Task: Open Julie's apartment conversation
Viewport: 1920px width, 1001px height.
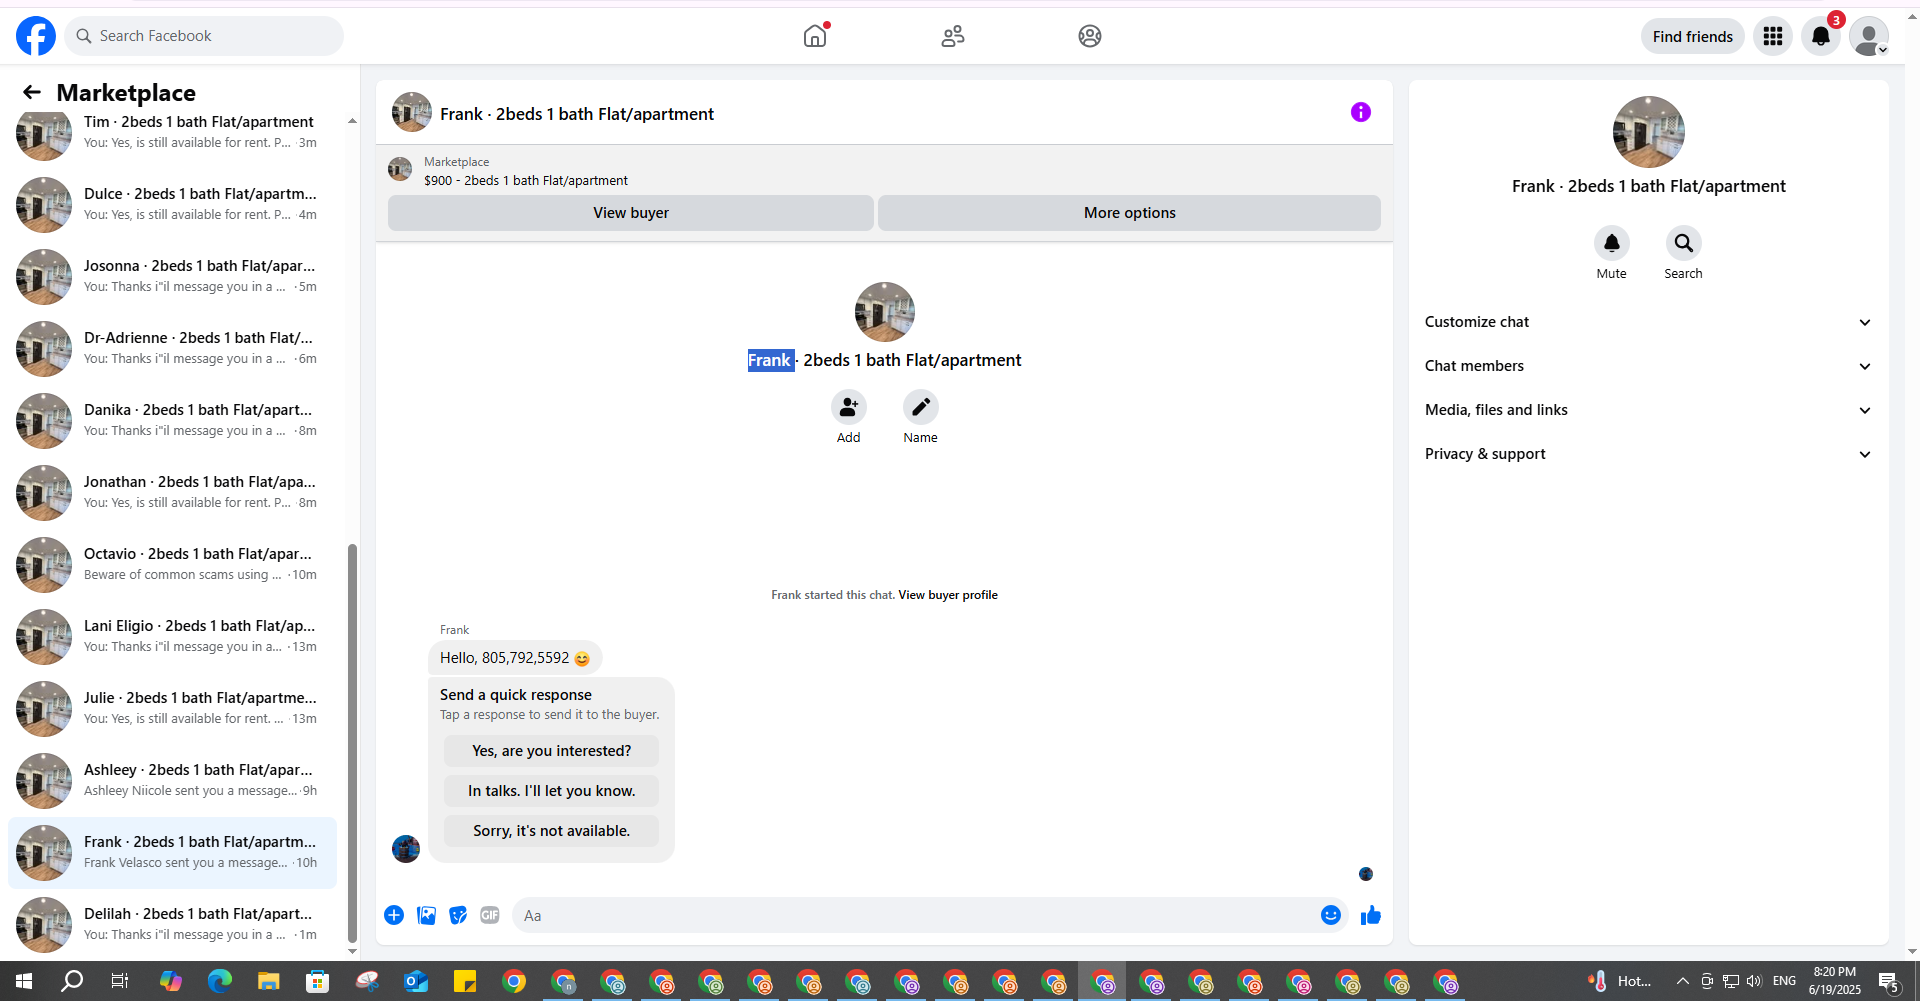Action: [x=172, y=708]
